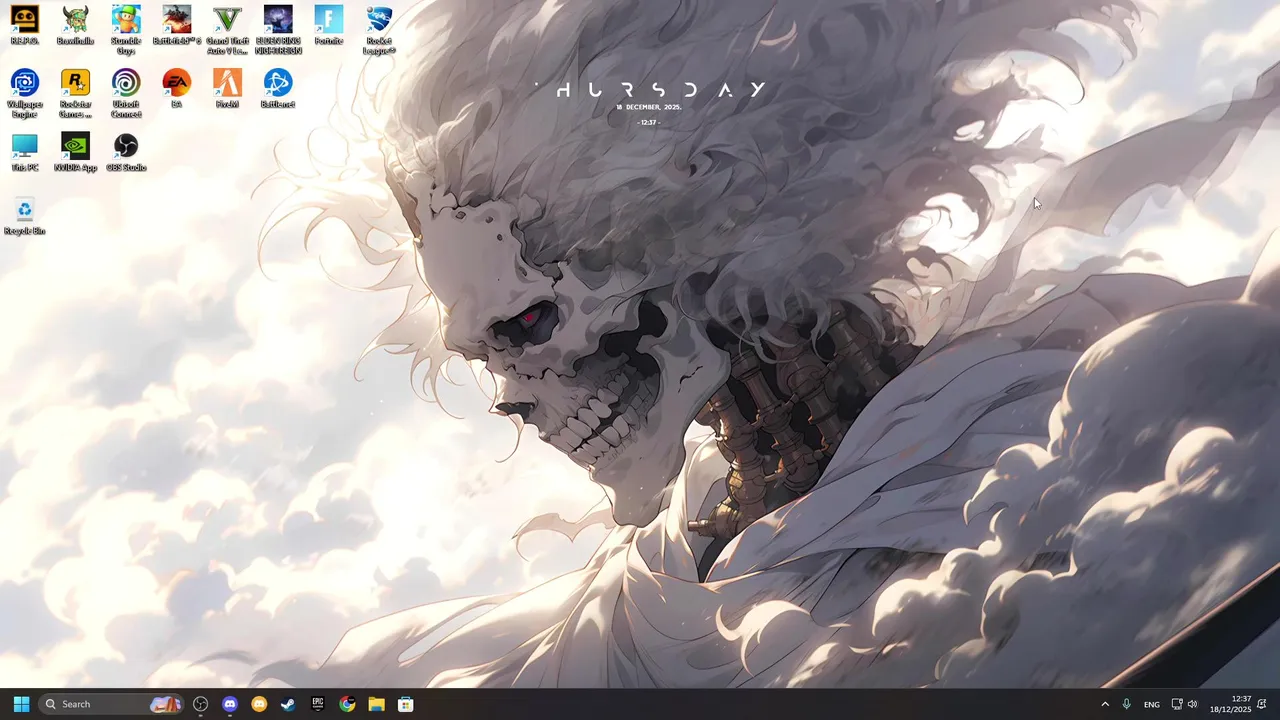Select the Battlefield 6 desktop icon
Viewport: 1280px width, 720px height.
click(177, 25)
